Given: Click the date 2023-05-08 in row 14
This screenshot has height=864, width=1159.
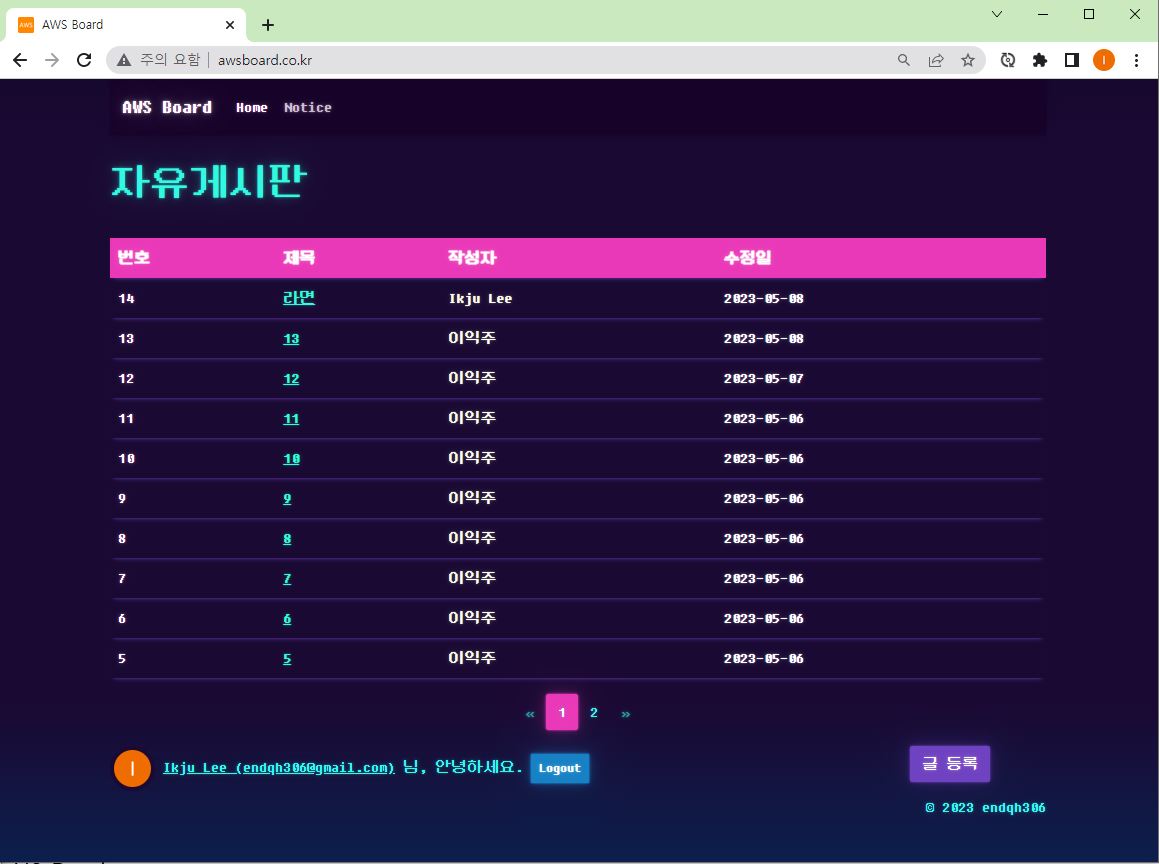Looking at the screenshot, I should [x=764, y=299].
